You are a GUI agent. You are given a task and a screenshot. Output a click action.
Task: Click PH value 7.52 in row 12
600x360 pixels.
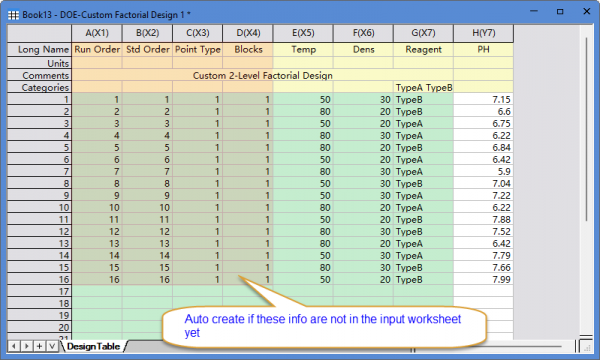pyautogui.click(x=483, y=231)
